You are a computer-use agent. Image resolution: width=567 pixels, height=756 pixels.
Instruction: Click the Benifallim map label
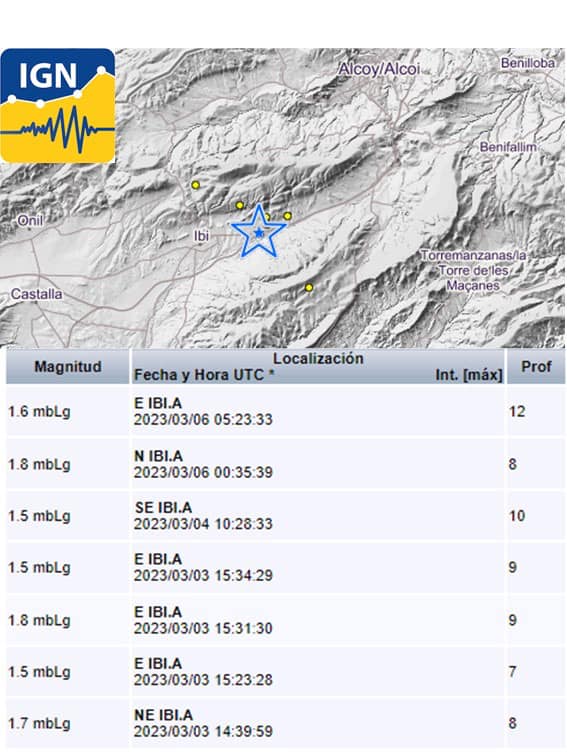pos(508,147)
